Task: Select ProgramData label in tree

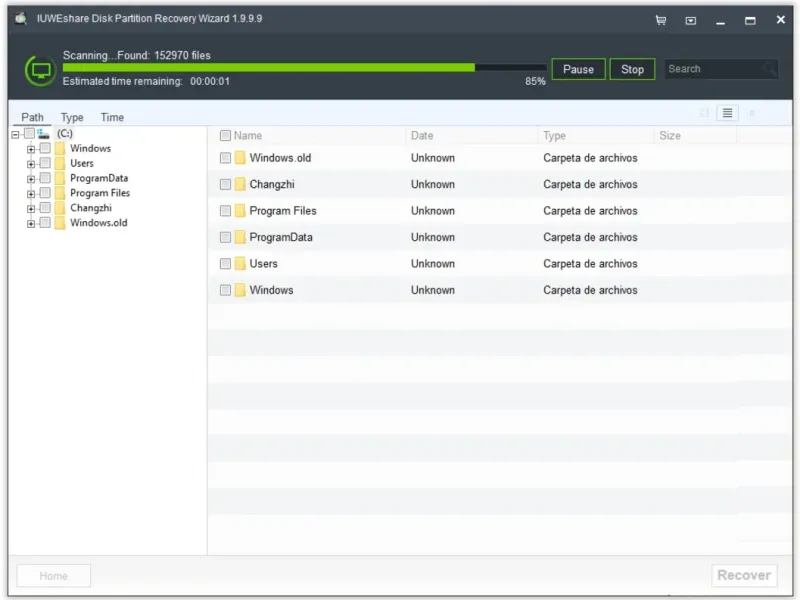Action: (x=99, y=178)
